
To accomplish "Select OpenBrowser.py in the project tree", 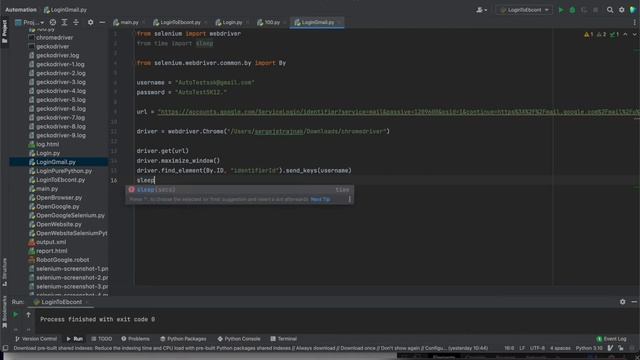I will [x=59, y=198].
